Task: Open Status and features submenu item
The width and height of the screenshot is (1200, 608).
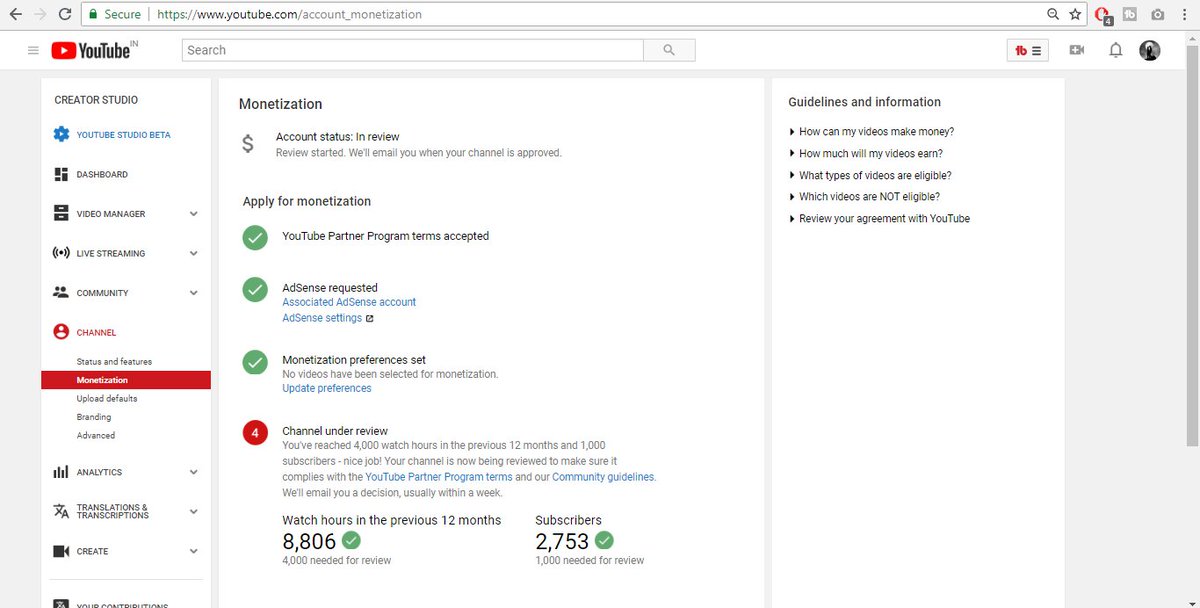Action: coord(114,361)
